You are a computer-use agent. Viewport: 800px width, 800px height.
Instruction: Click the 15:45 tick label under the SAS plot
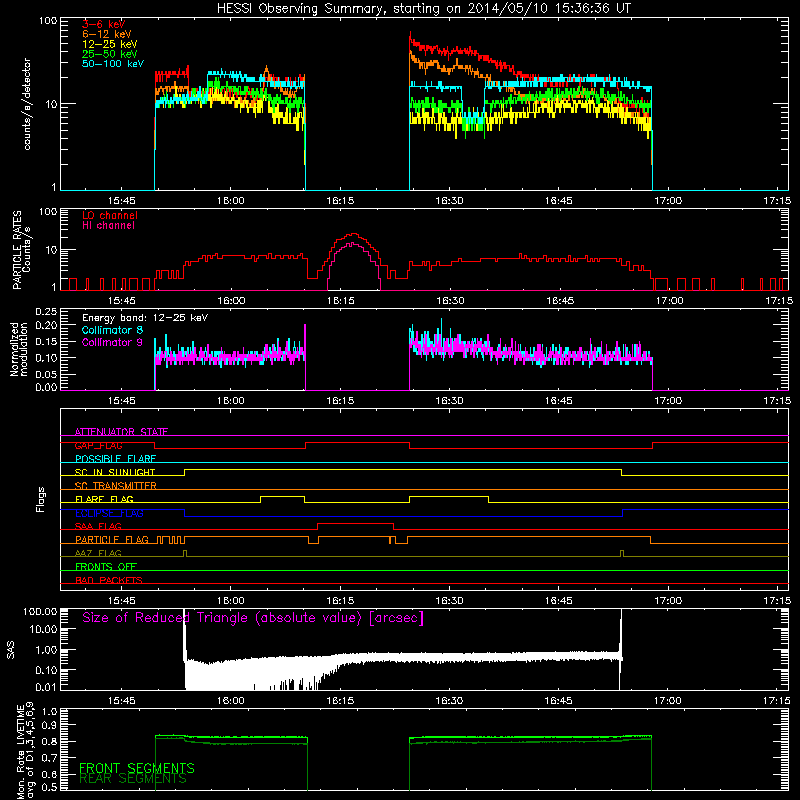(x=121, y=701)
